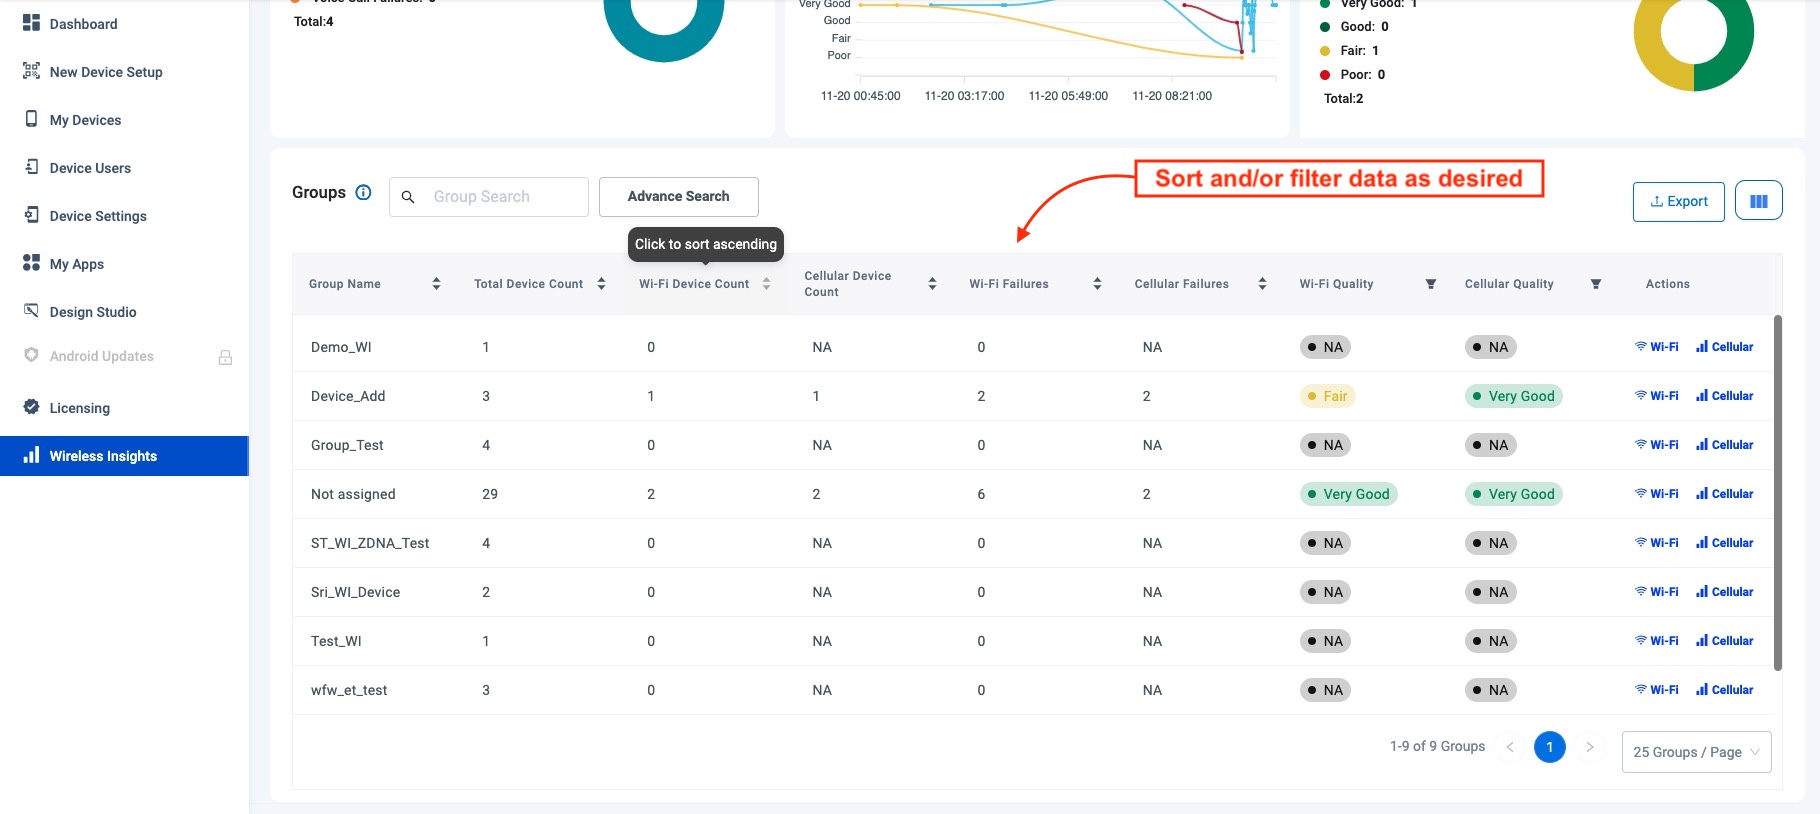Open the column chooser icon button

point(1758,201)
